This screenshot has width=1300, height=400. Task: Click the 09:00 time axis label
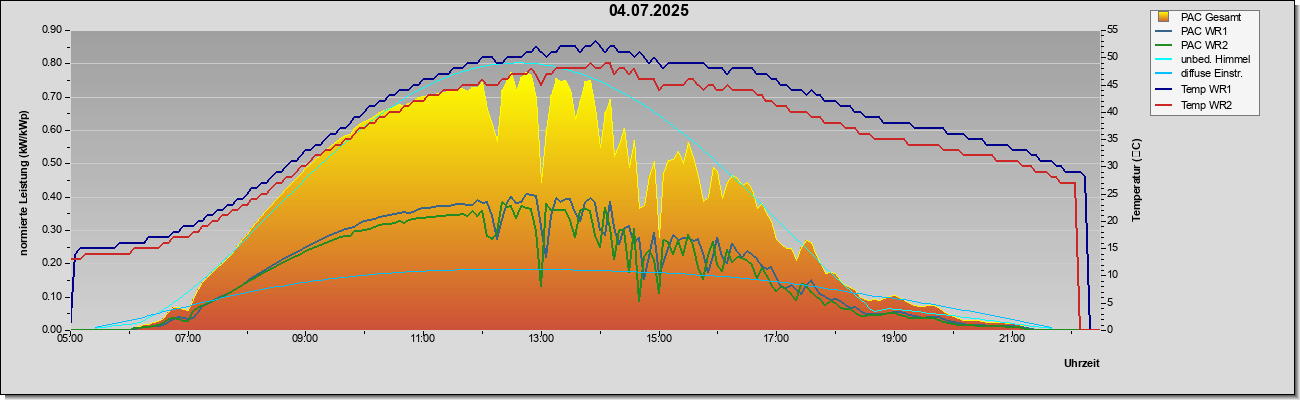[x=305, y=340]
